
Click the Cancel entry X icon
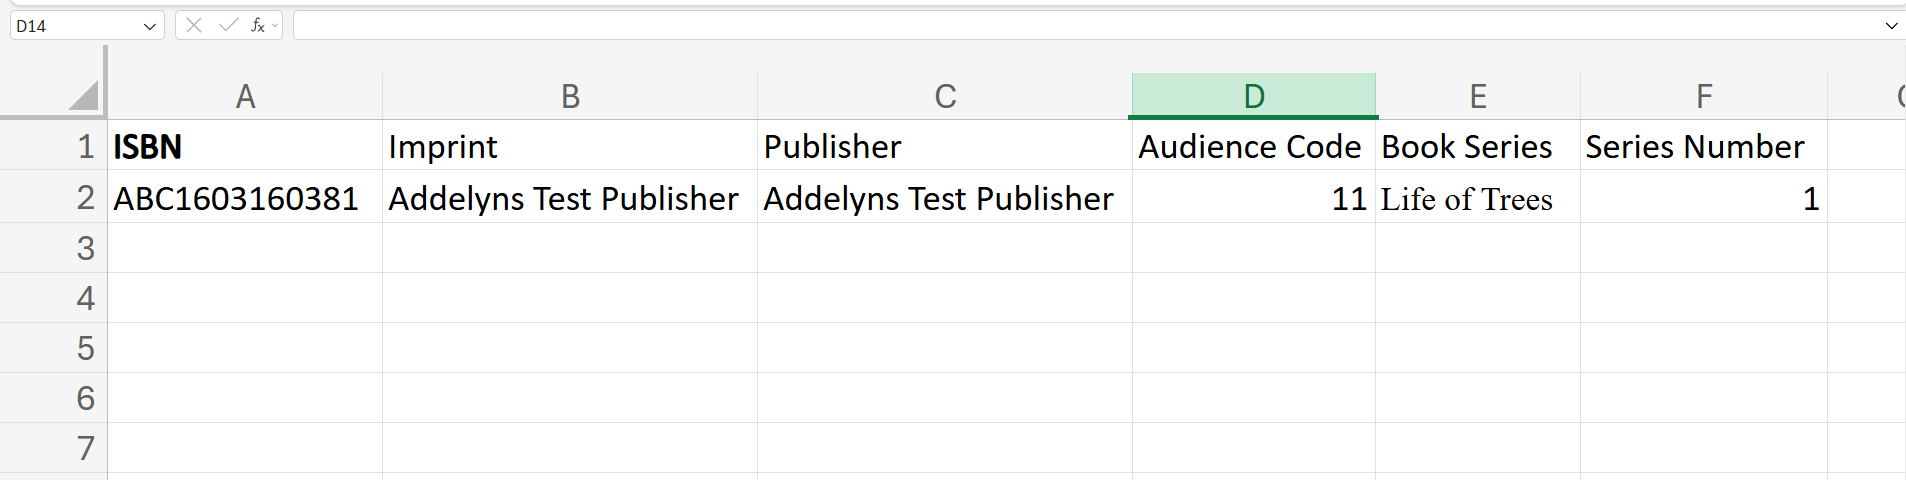pyautogui.click(x=194, y=25)
